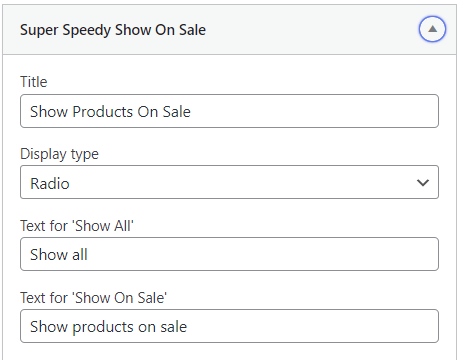Viewport: 457px width, 360px height.
Task: Focus the Title input field
Action: (229, 111)
